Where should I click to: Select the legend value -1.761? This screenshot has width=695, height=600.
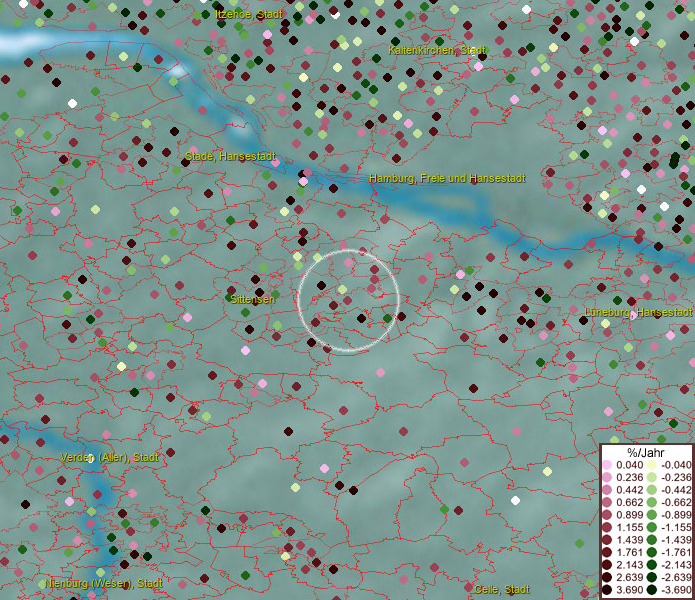(x=676, y=553)
